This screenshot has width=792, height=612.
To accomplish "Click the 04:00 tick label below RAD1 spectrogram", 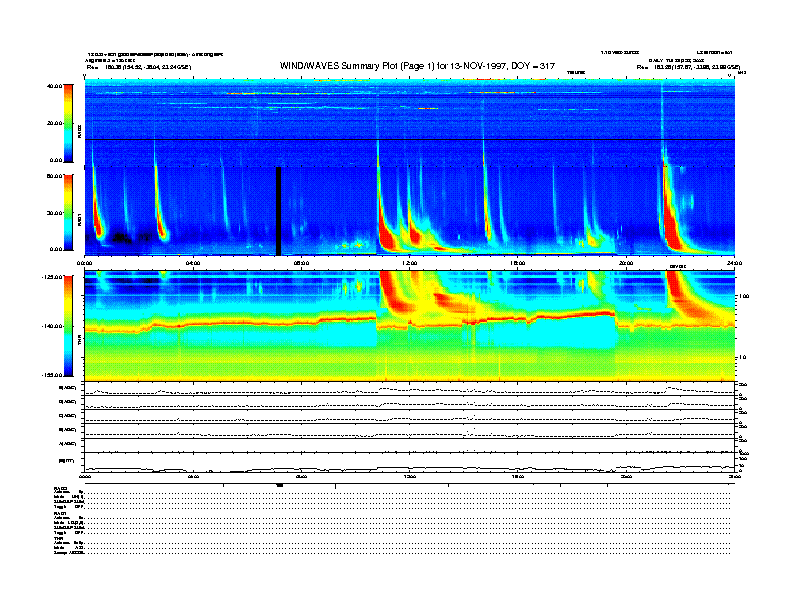I will click(x=193, y=263).
